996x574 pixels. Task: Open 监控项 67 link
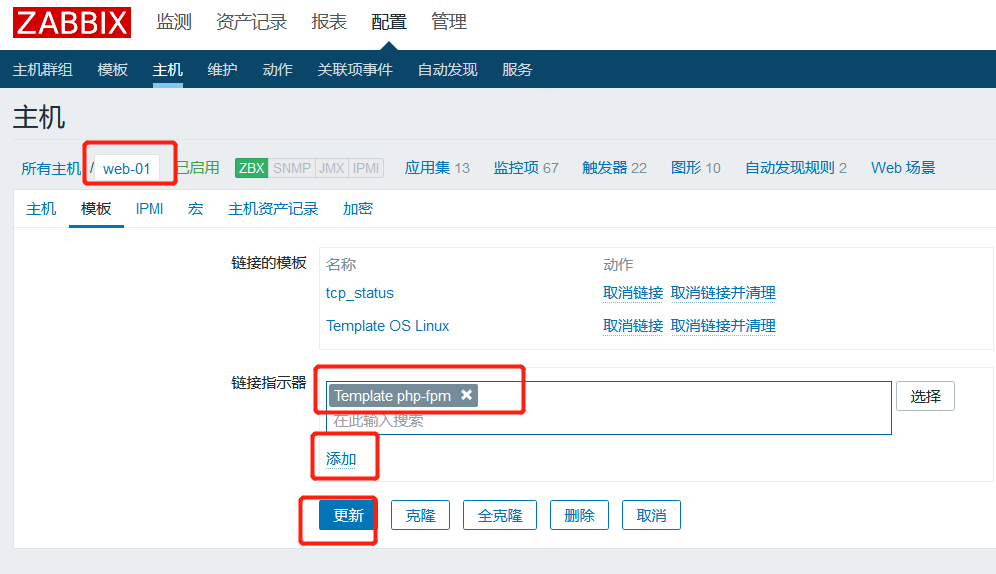click(x=526, y=168)
